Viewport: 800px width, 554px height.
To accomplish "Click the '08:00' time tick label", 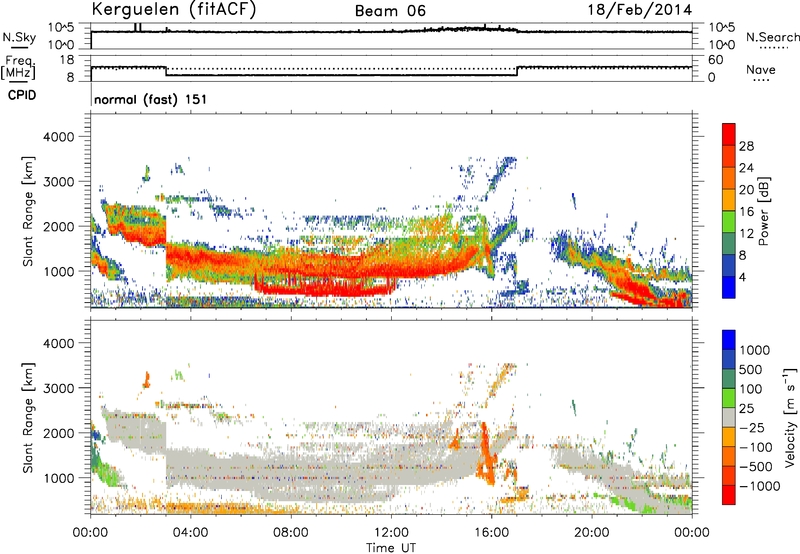I will (x=291, y=533).
